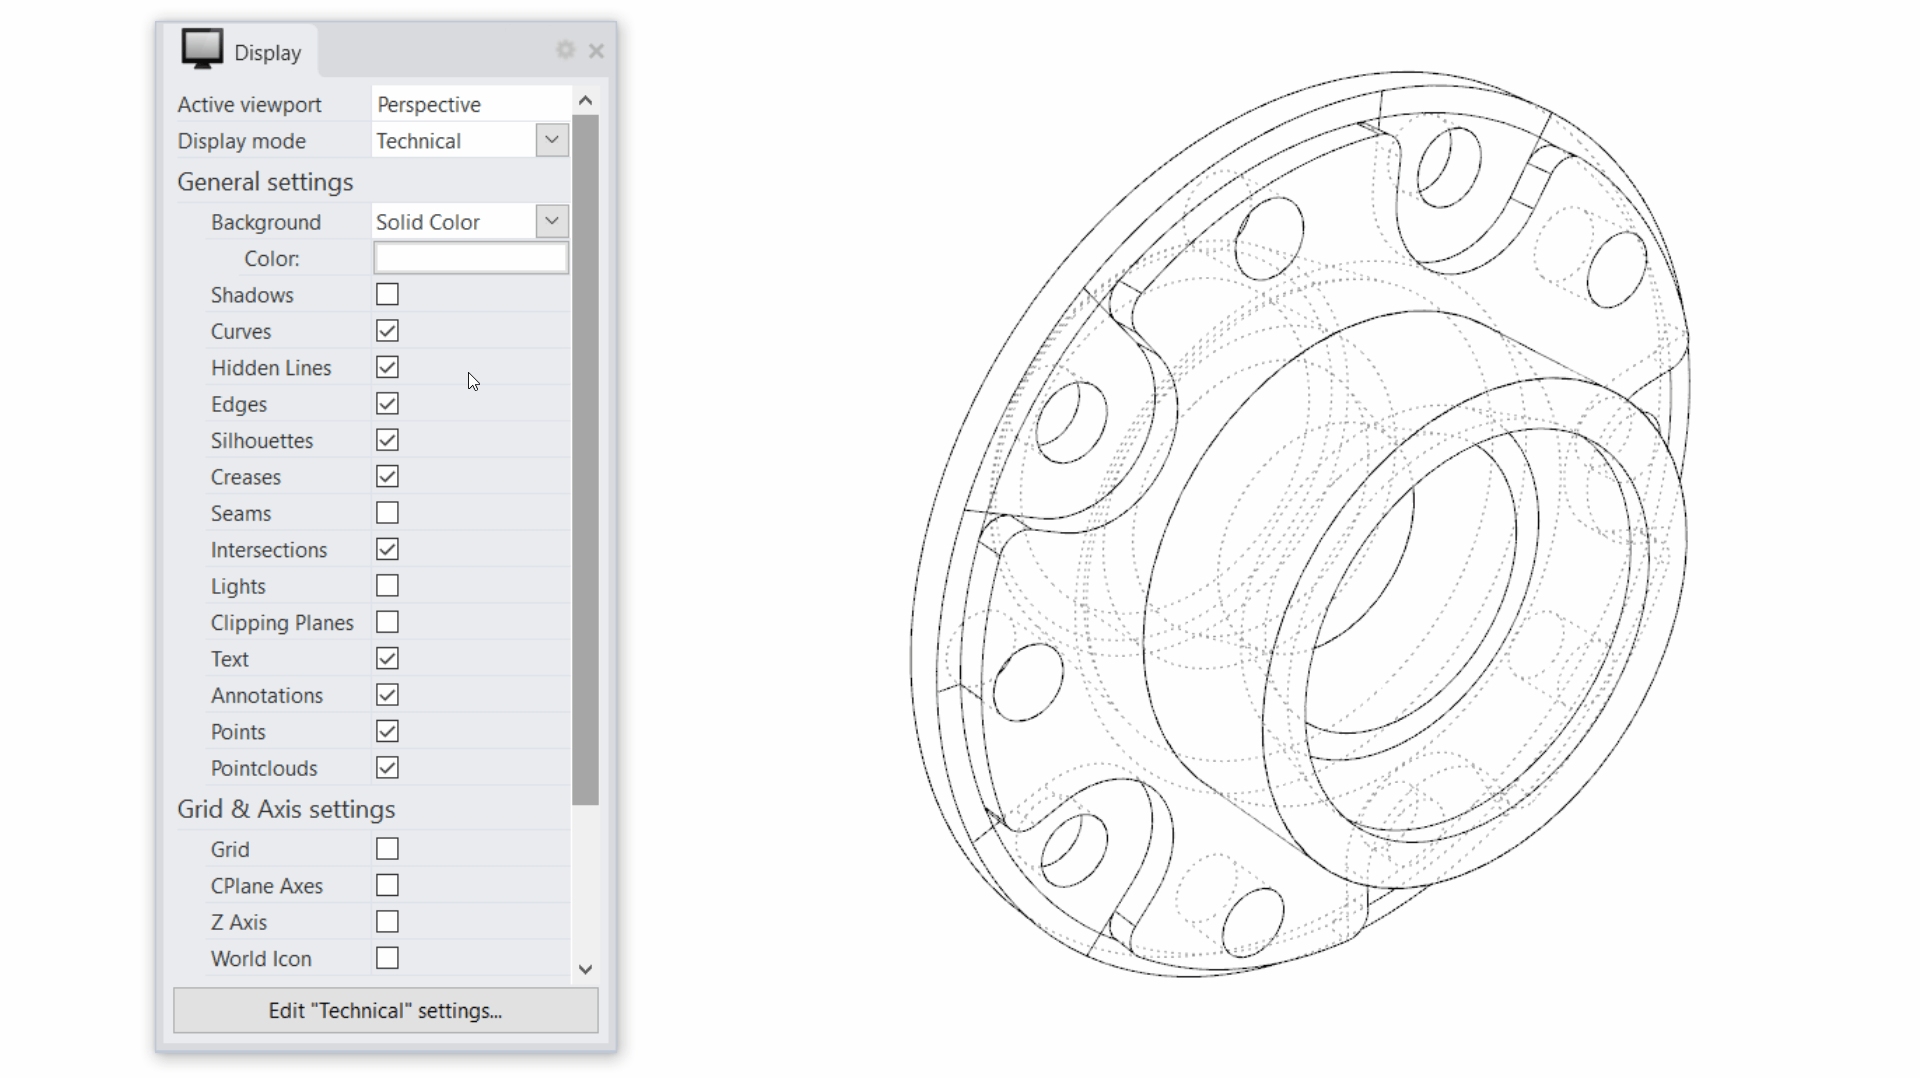The height and width of the screenshot is (1078, 1920).
Task: Uncheck the Pointclouds option
Action: (x=387, y=768)
